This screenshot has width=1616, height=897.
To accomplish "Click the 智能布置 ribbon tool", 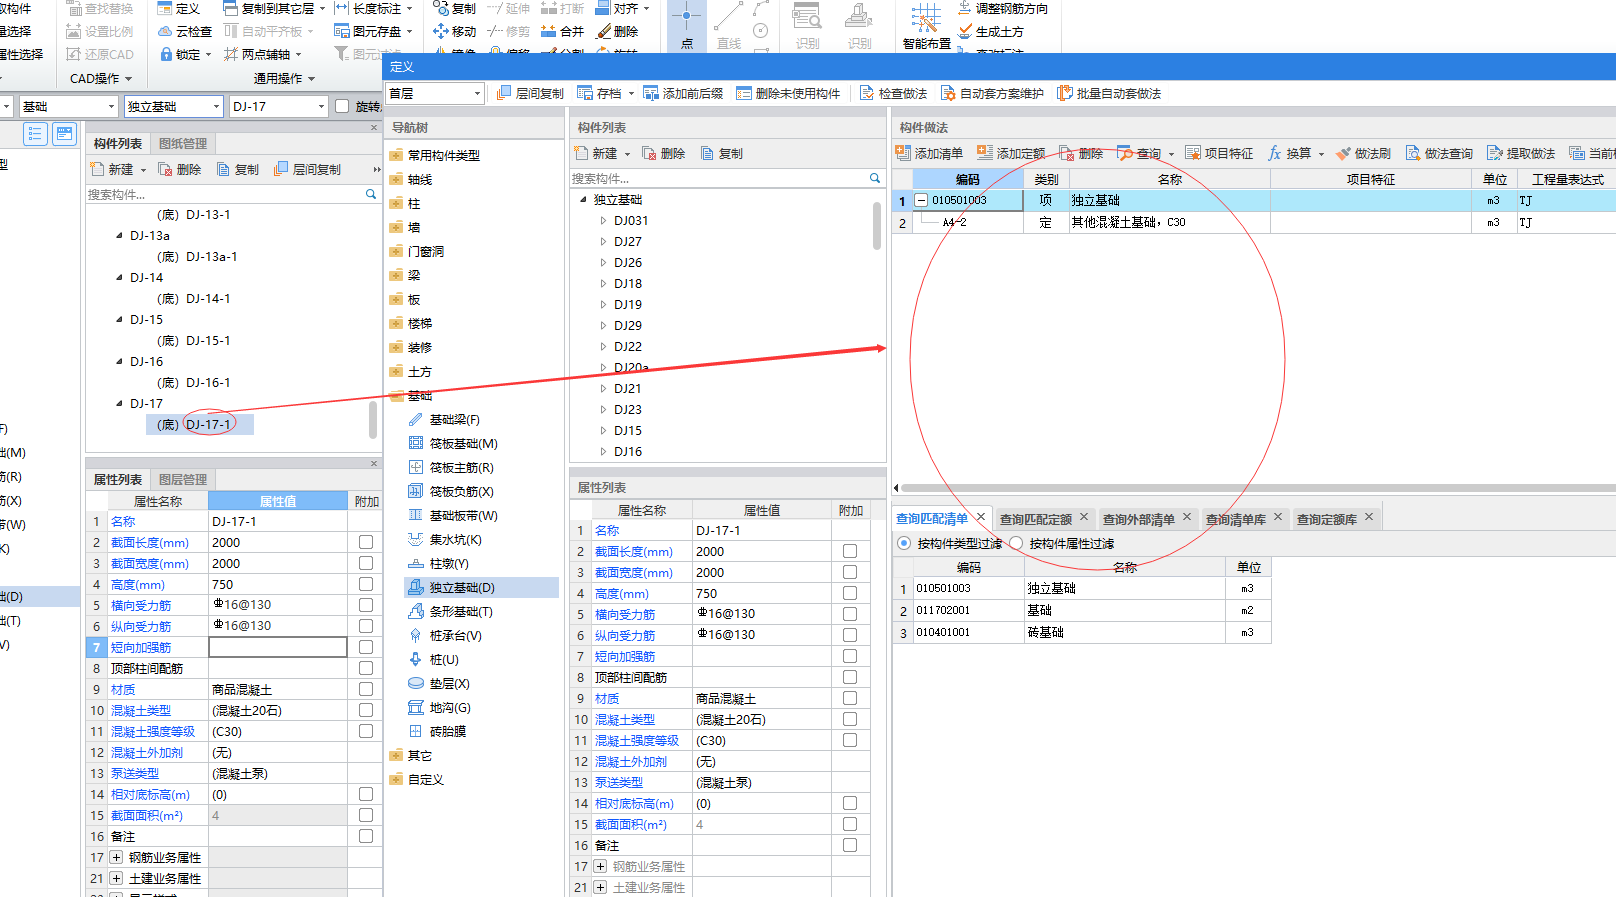I will [926, 26].
